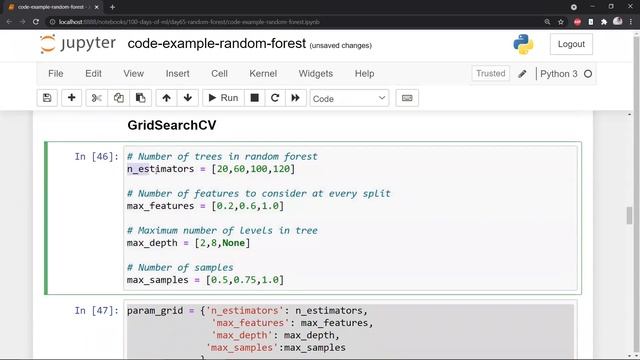The width and height of the screenshot is (640, 360).
Task: Bookmark this page star icon
Action: click(x=561, y=22)
